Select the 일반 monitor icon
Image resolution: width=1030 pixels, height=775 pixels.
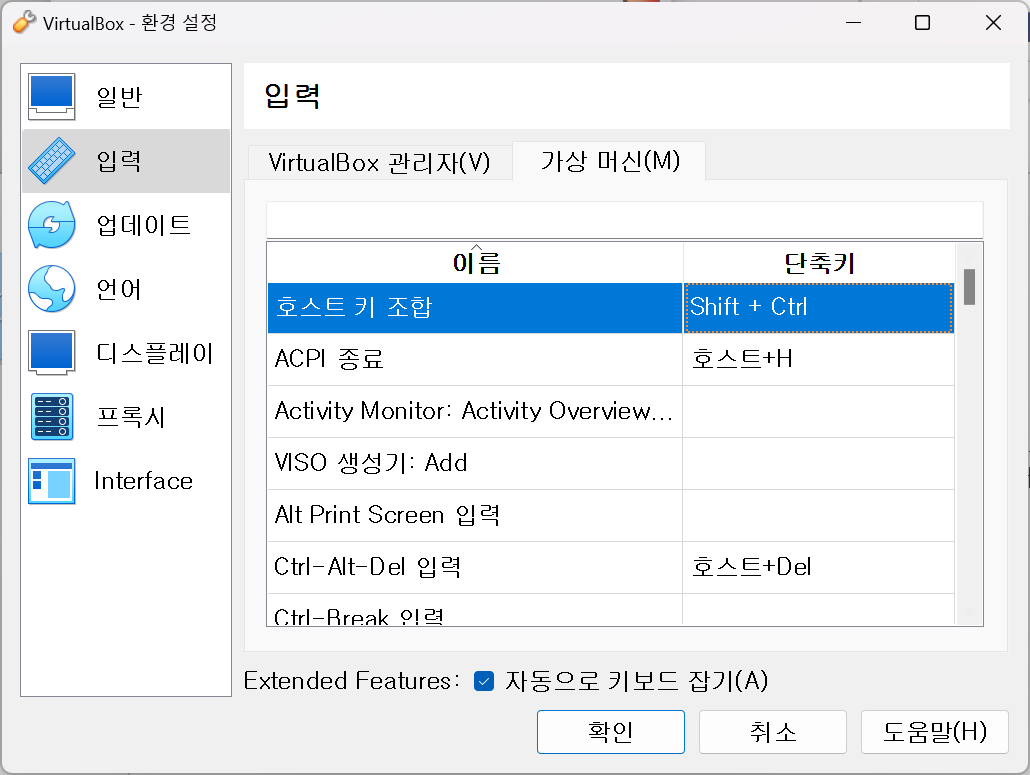coord(51,97)
